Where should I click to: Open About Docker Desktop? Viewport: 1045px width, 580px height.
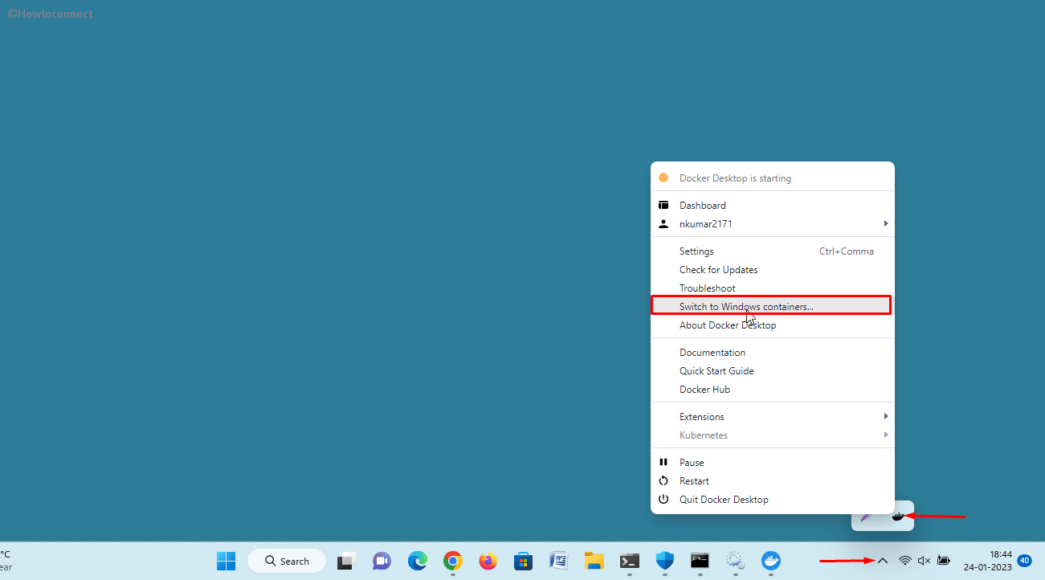click(772, 325)
